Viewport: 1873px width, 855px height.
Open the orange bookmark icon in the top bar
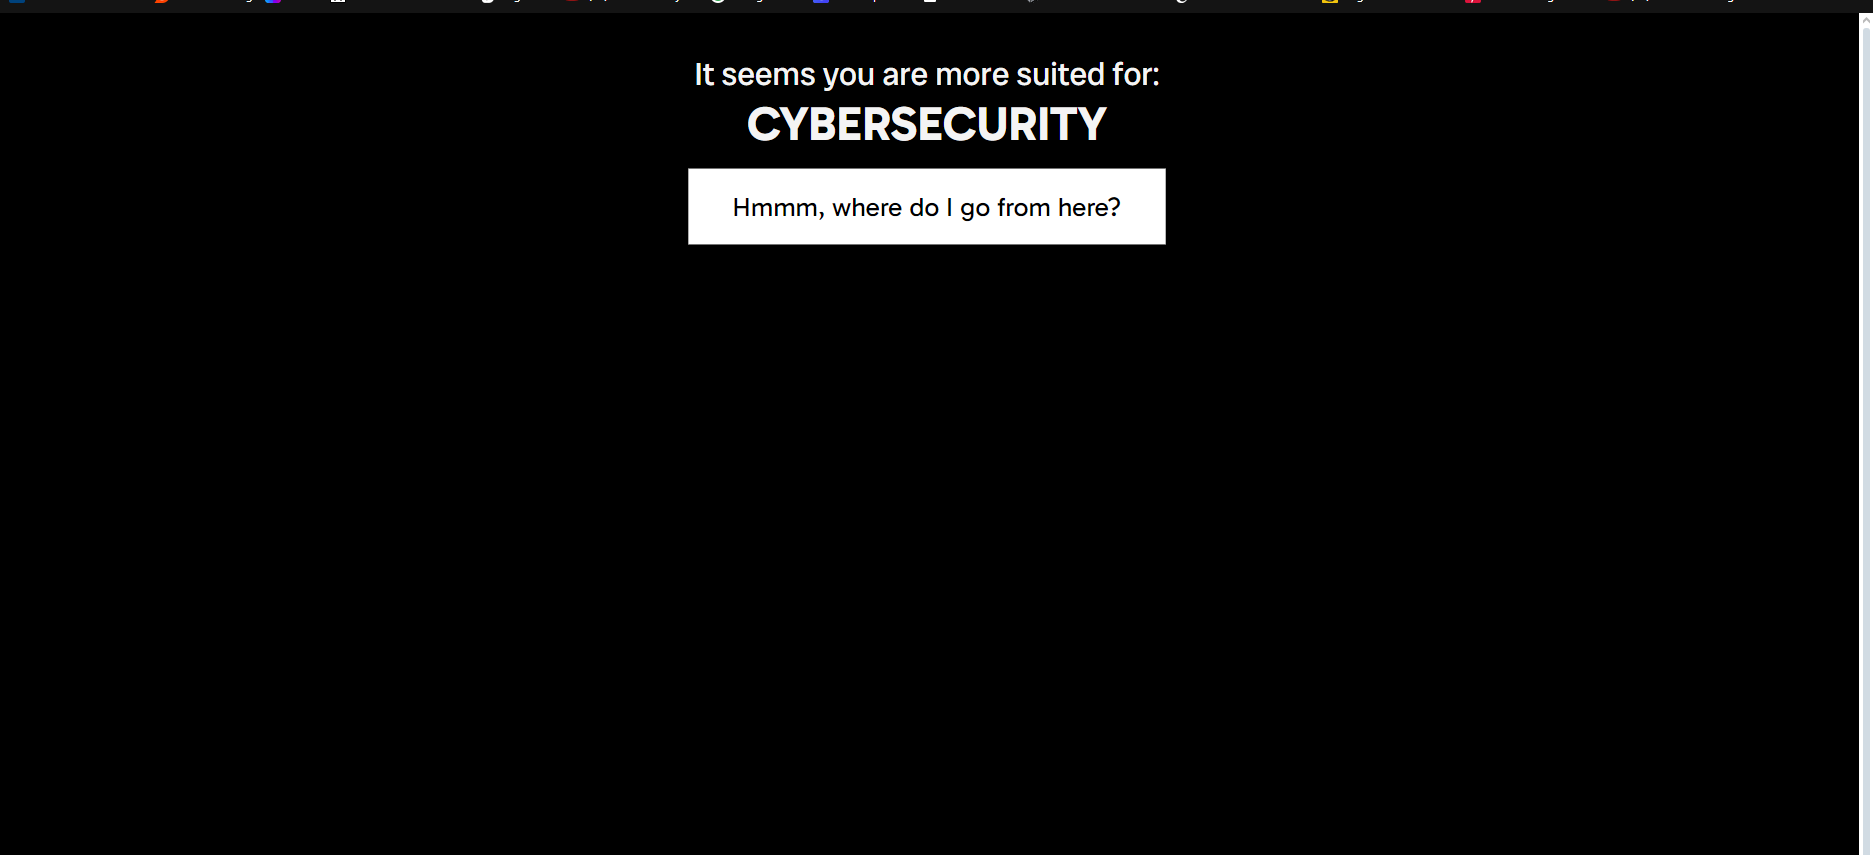162,2
